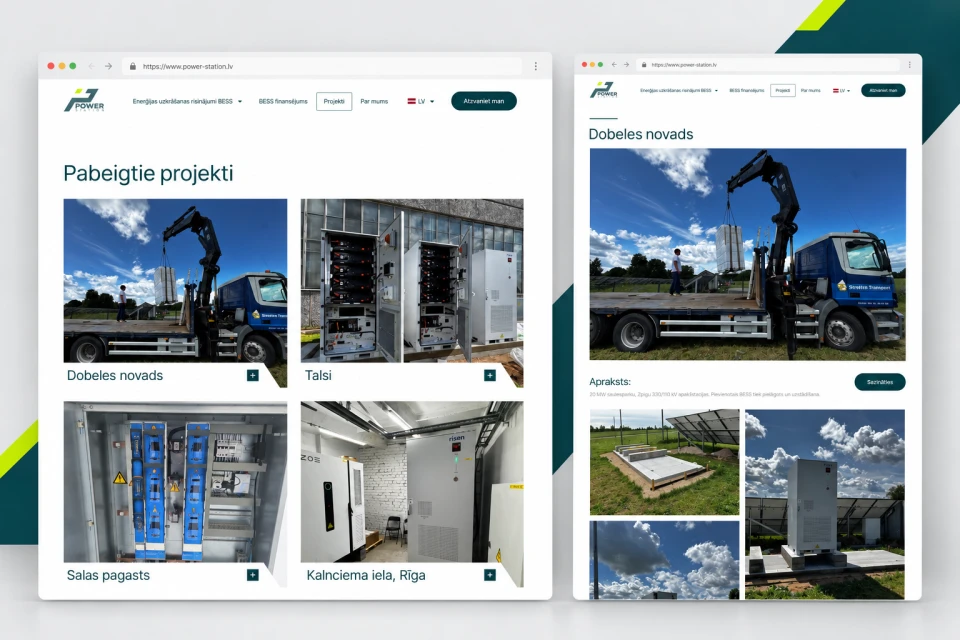Screen dimensions: 960x640
Task: Open the left browser's three-dot menu
Action: pos(536,66)
